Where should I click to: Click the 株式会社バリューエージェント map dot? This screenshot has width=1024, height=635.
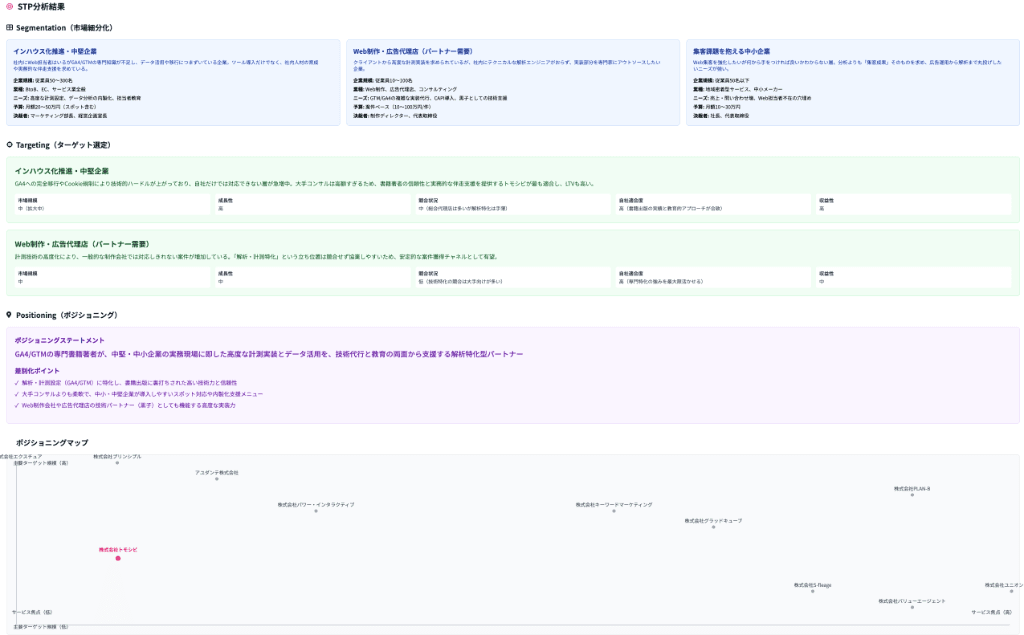pyautogui.click(x=912, y=607)
